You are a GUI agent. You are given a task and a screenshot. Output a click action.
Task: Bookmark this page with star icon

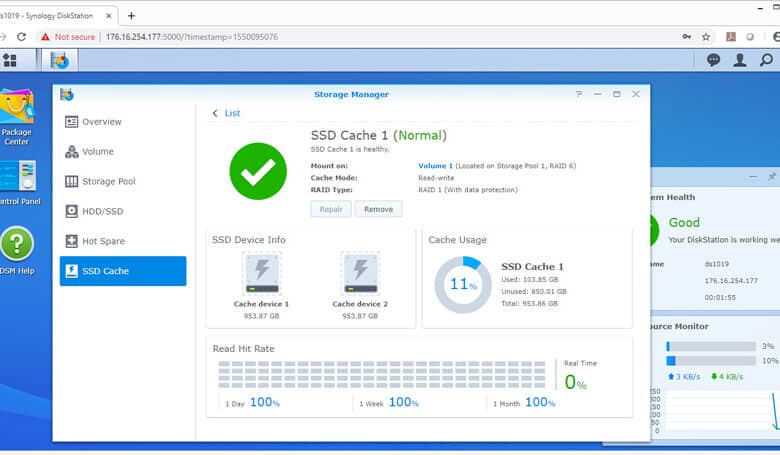[705, 37]
